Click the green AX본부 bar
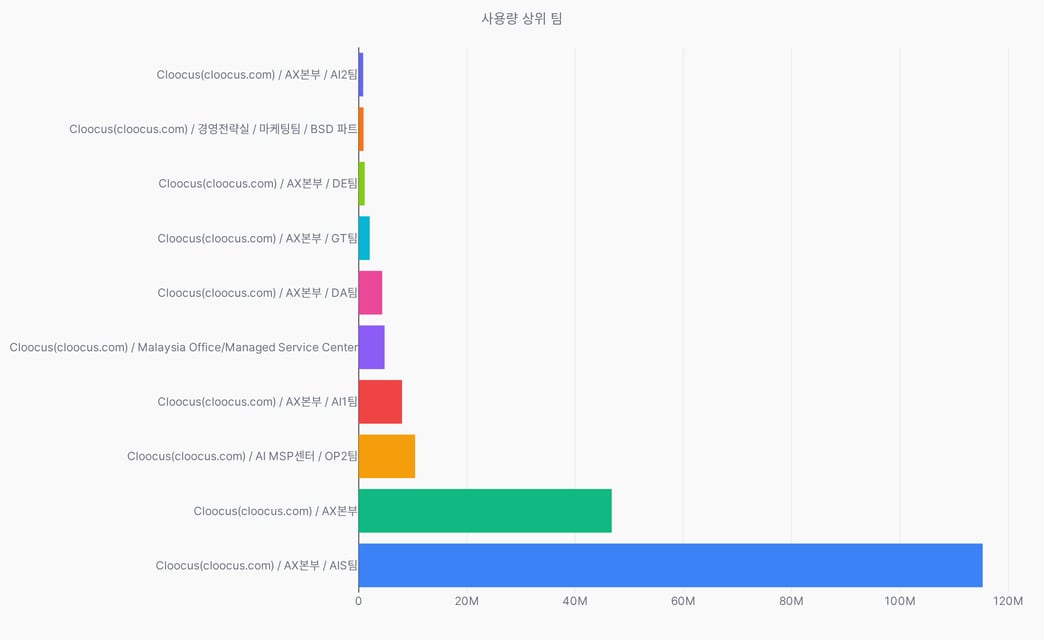 point(485,511)
